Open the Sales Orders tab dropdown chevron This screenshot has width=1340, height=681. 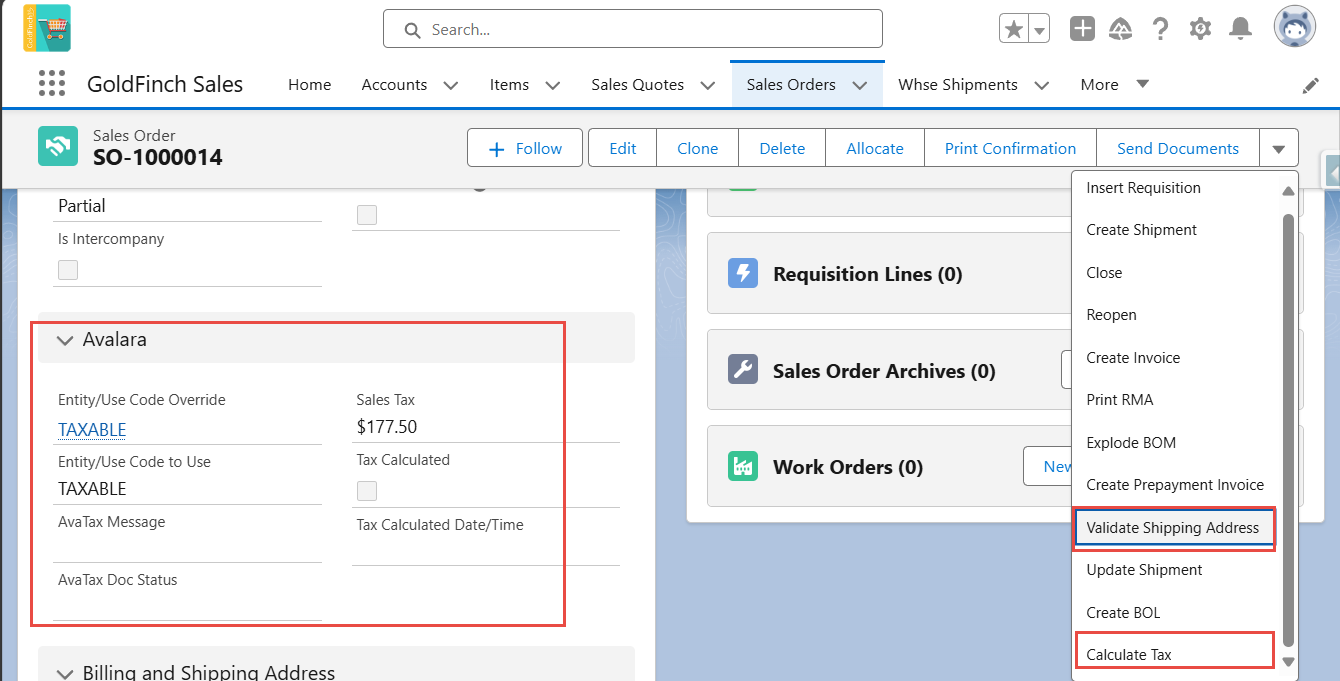pos(860,86)
